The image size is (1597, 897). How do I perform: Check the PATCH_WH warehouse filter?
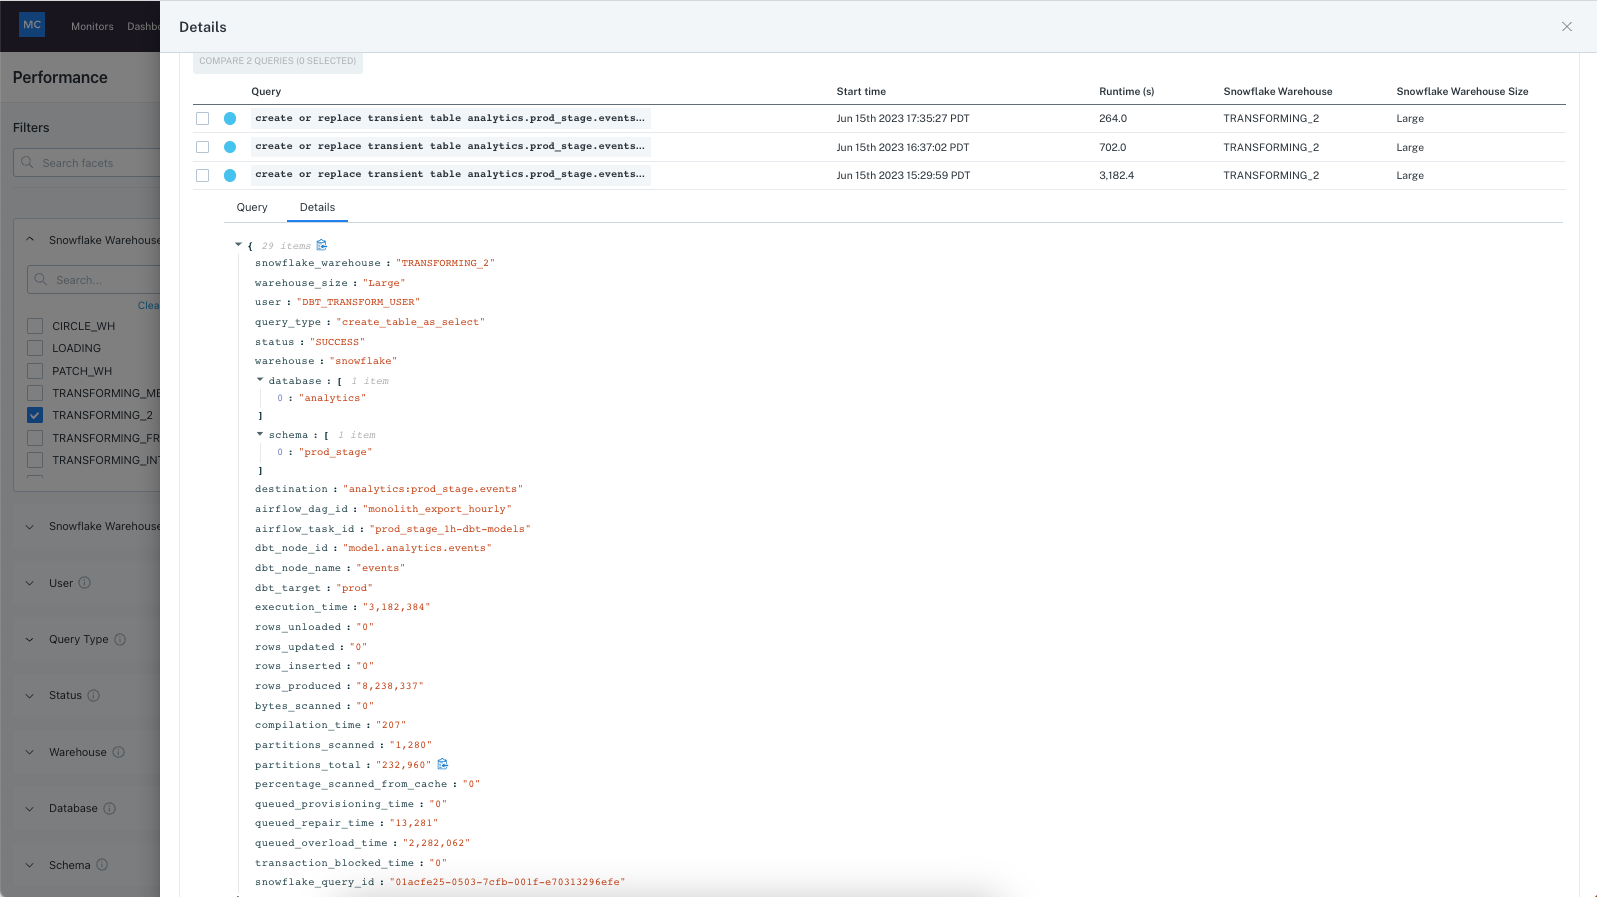[35, 371]
